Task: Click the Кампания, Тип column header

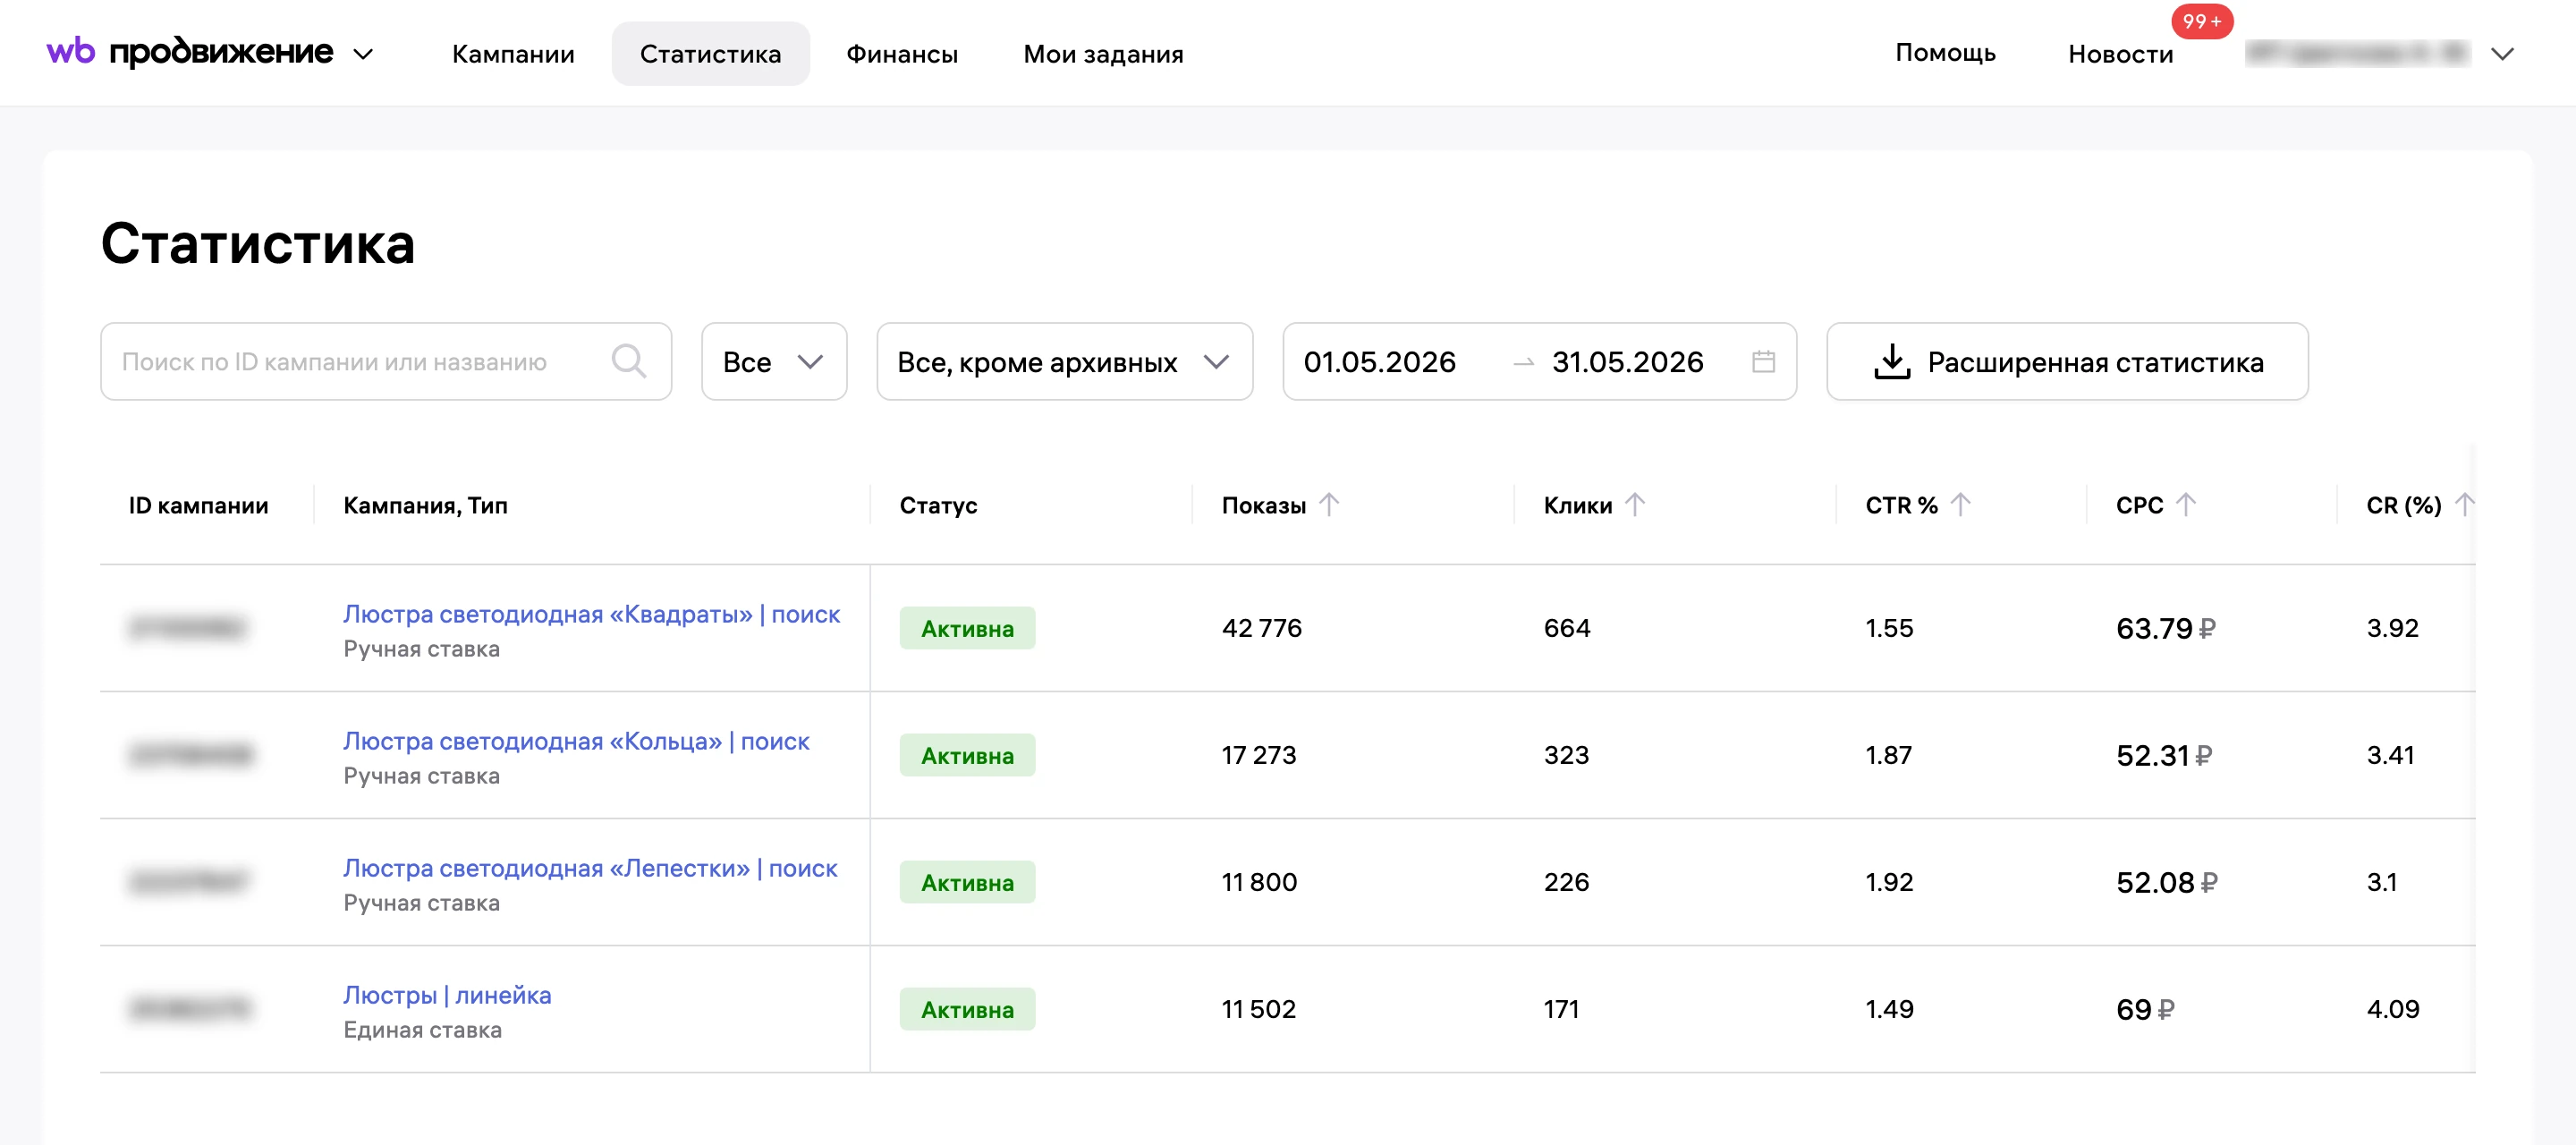Action: (425, 505)
